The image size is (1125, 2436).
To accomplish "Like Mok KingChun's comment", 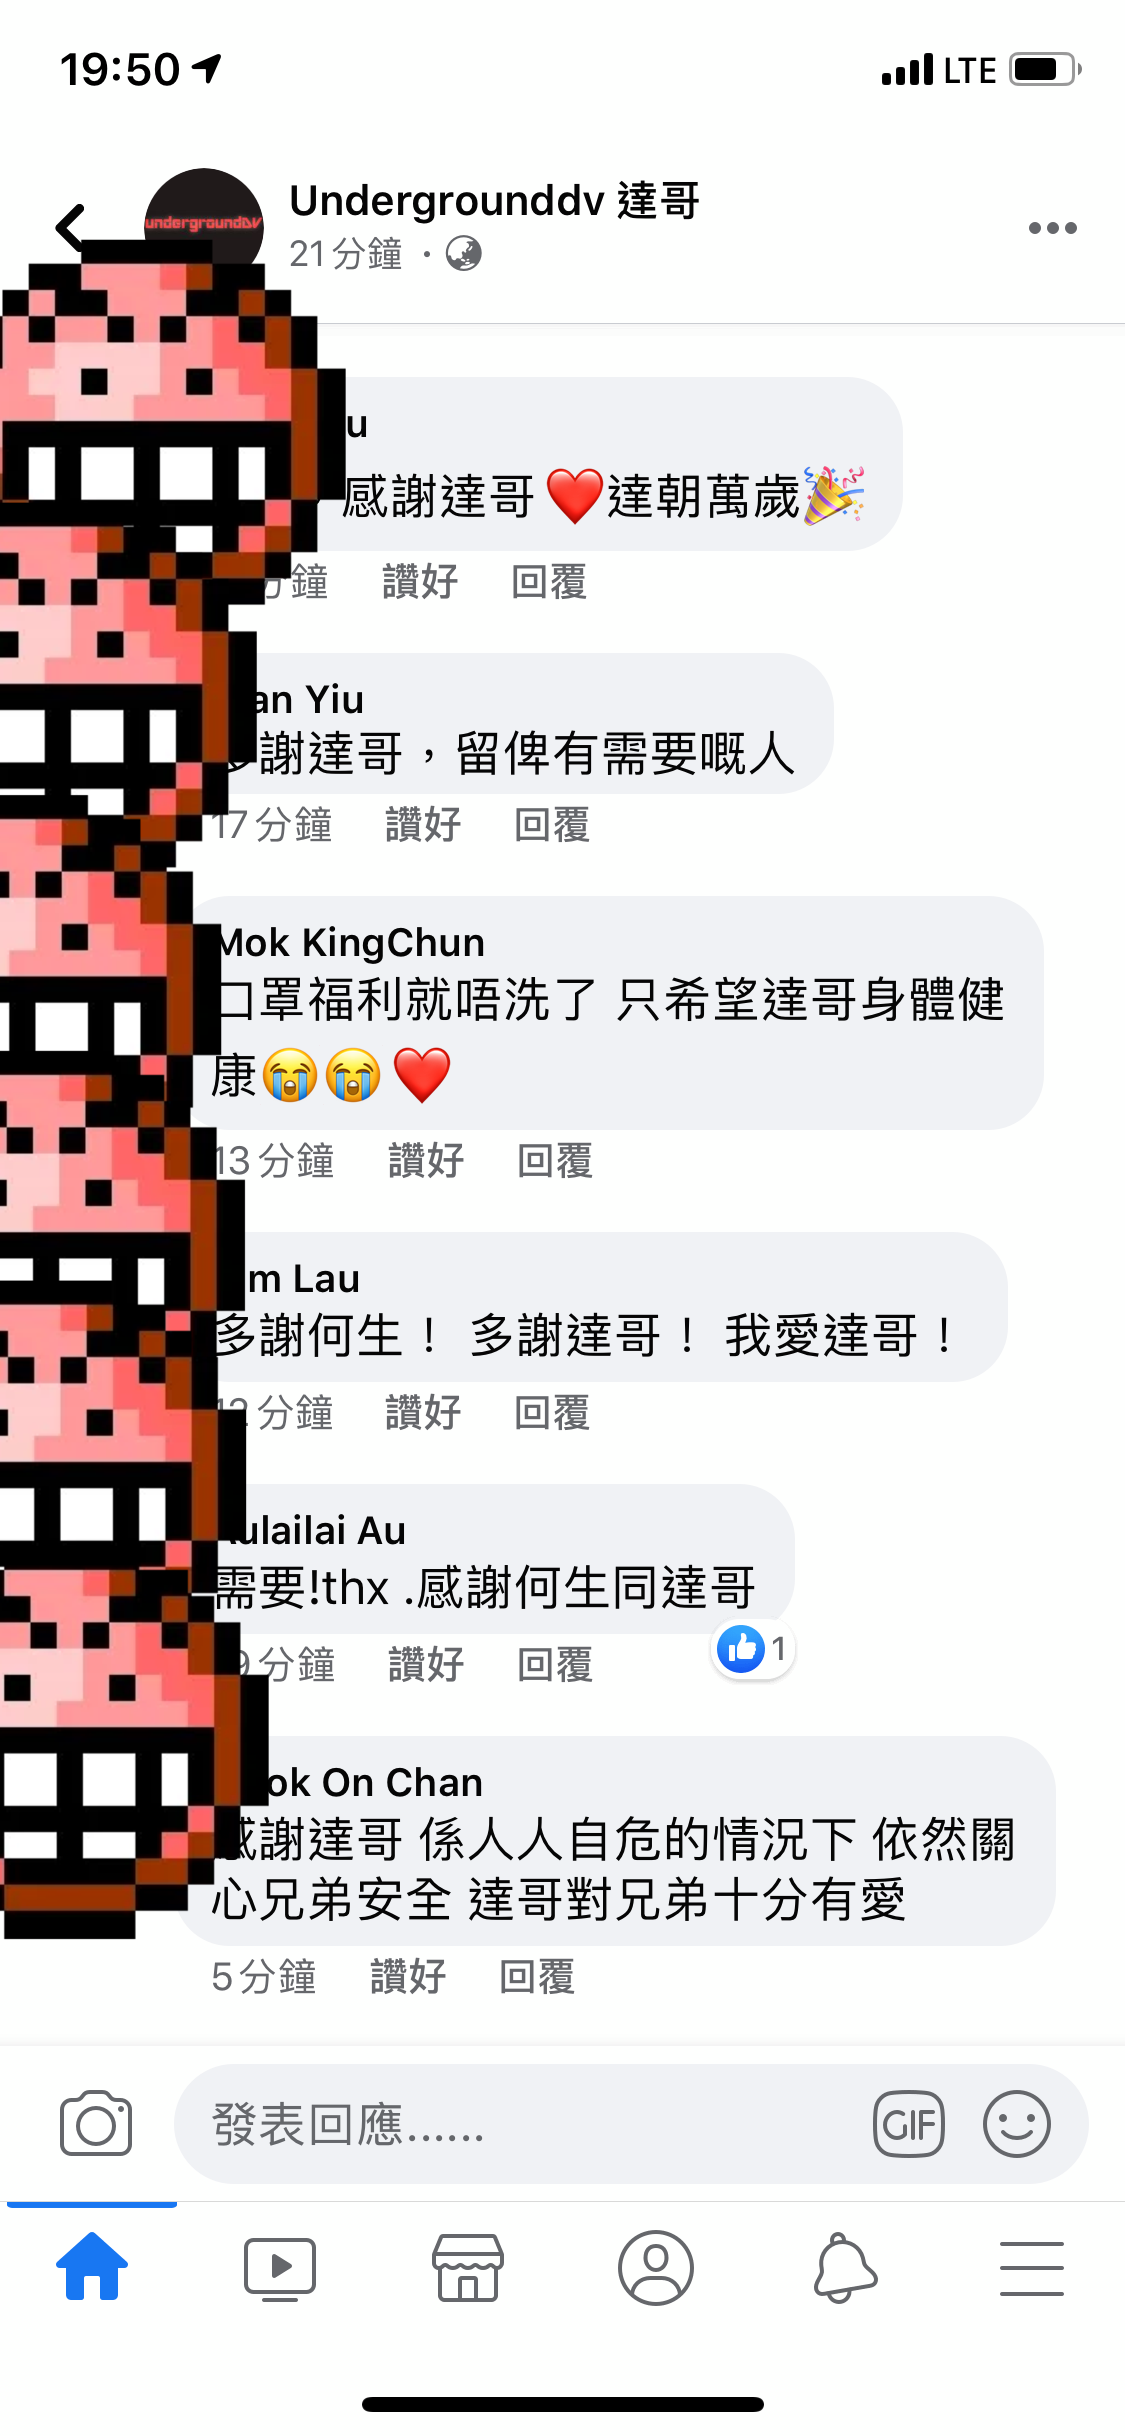I will click(426, 1161).
